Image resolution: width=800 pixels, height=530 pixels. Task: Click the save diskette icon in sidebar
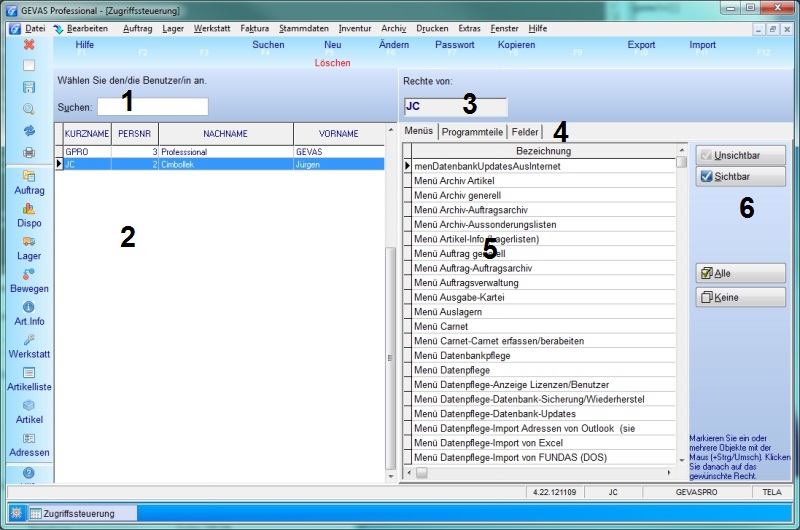click(x=29, y=87)
